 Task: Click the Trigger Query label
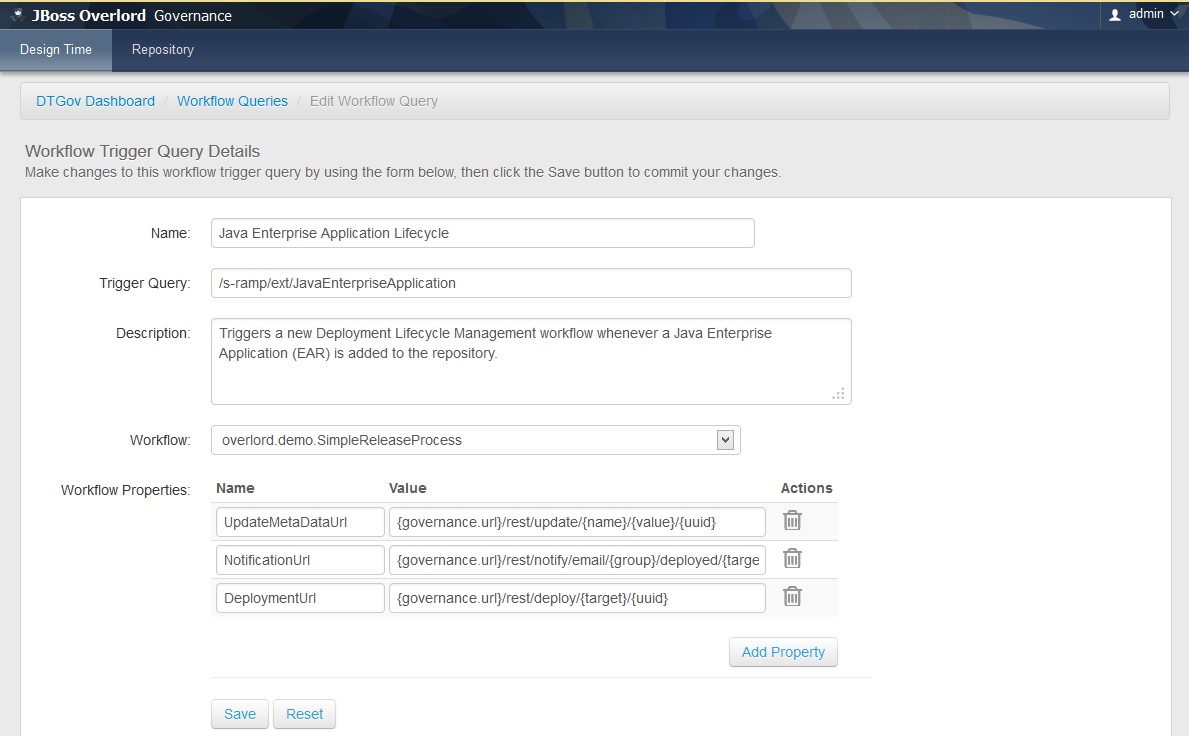point(145,283)
